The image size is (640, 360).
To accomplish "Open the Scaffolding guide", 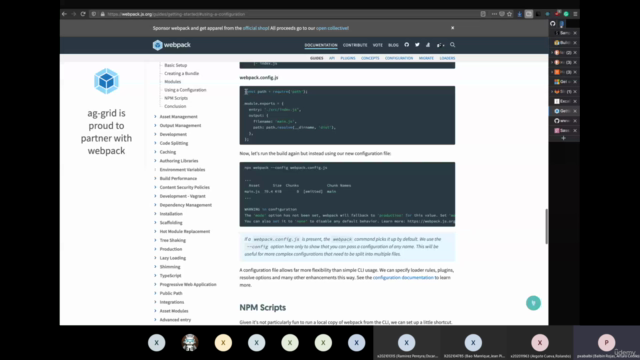I will pos(171,222).
